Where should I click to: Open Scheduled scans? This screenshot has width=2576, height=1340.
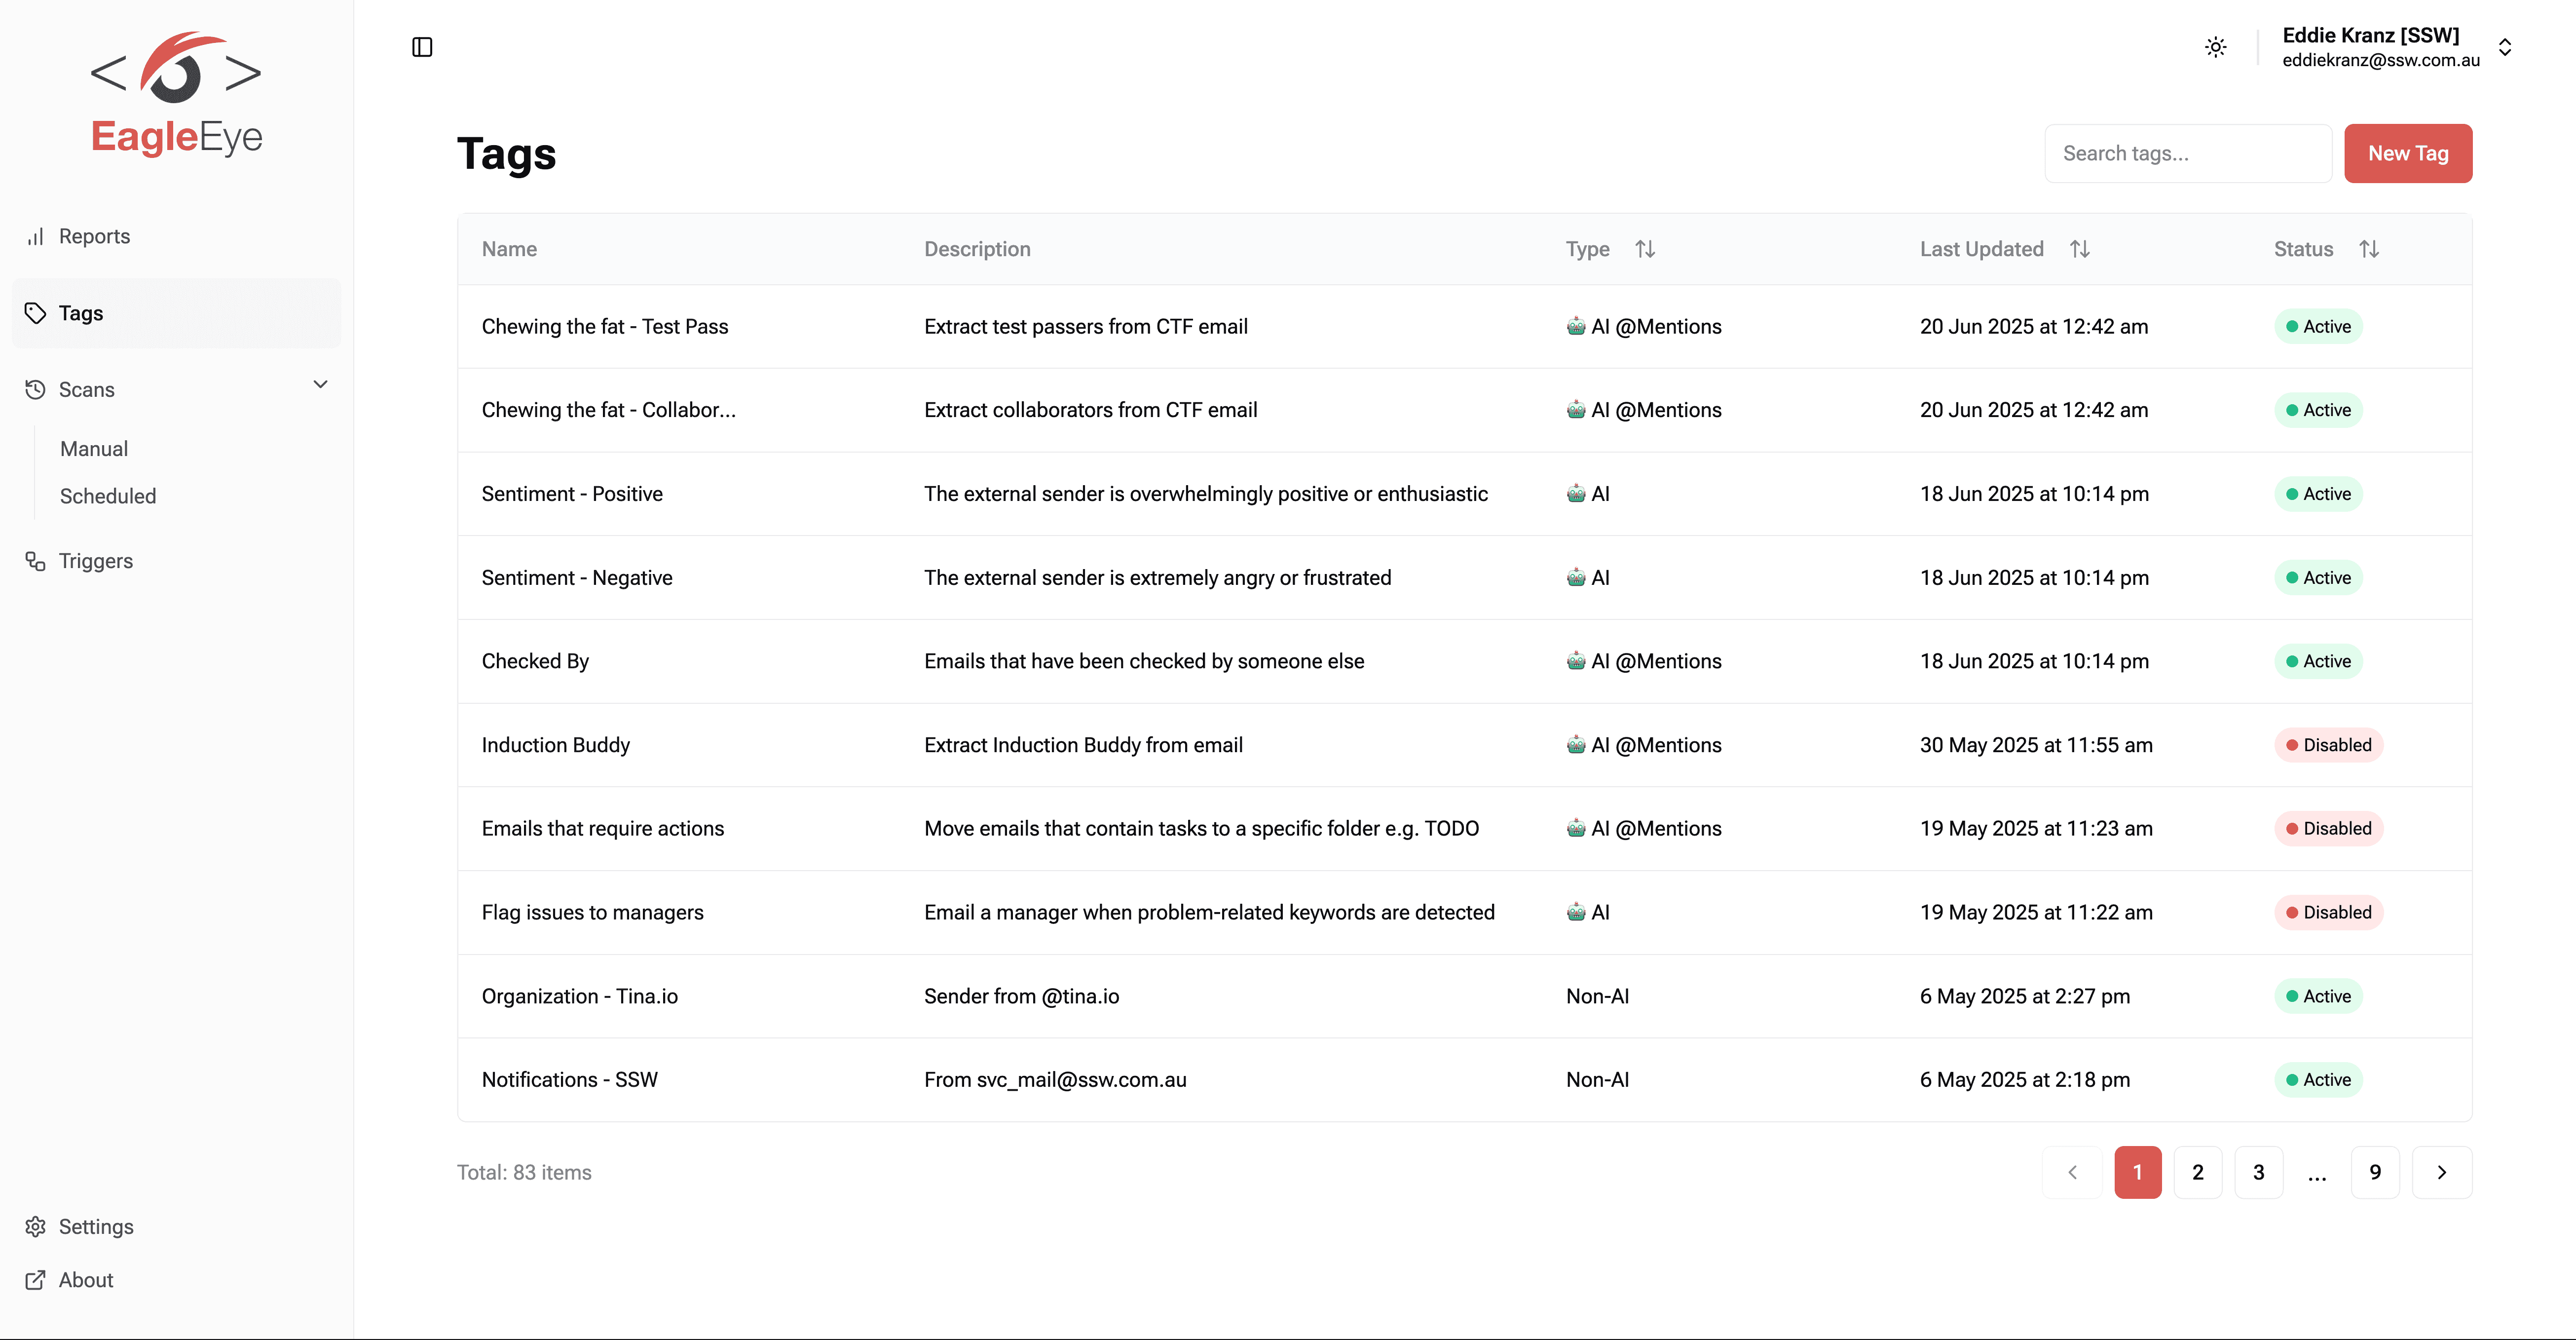(x=108, y=496)
